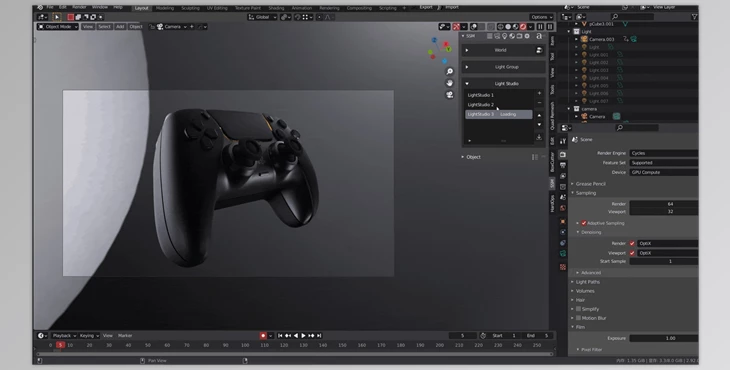The image size is (730, 370).
Task: Jump to timeline end frame
Action: coord(319,336)
